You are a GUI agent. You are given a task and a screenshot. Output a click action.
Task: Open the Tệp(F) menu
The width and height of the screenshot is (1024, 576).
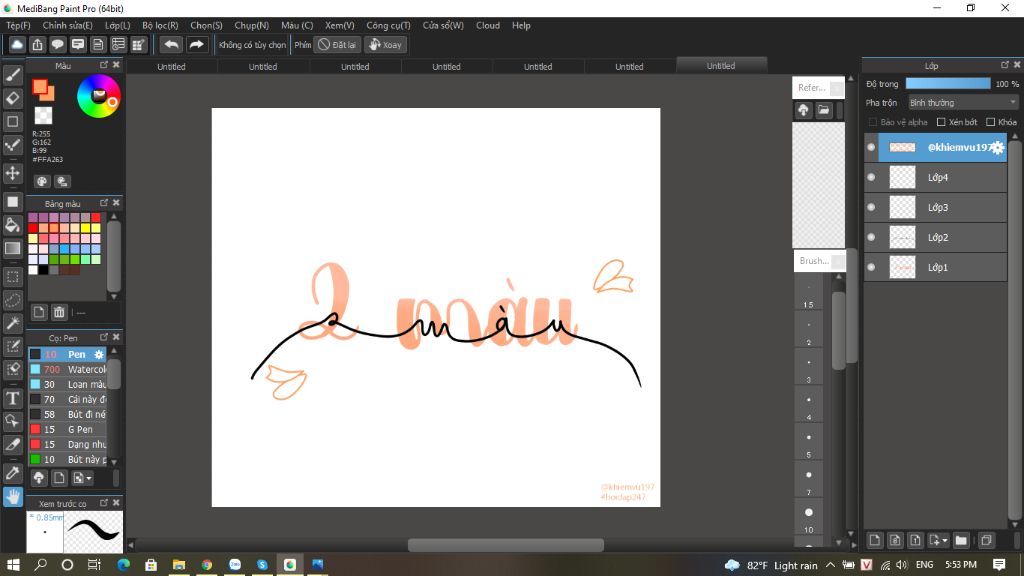(x=18, y=25)
